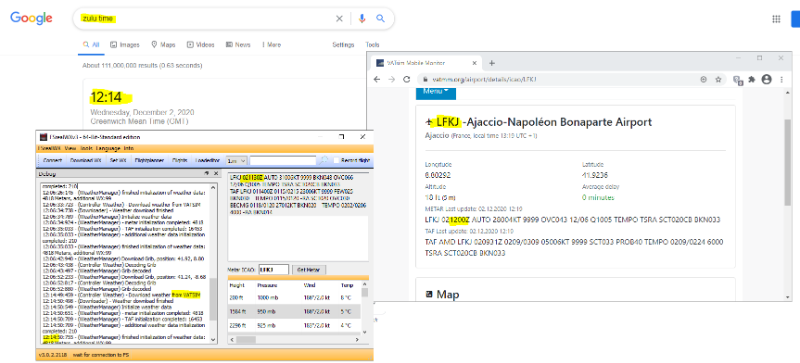This screenshot has width=800, height=363.
Task: Switch to the Videos results tab
Action: (200, 45)
